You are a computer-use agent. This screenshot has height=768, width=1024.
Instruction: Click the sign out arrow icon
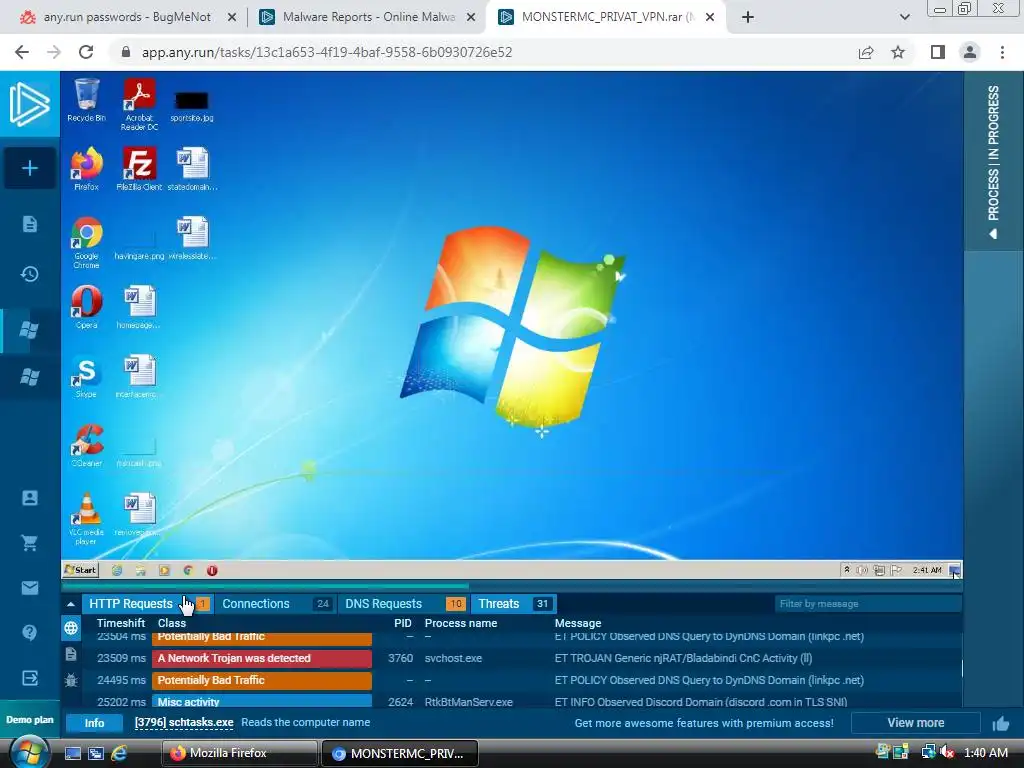coord(29,678)
